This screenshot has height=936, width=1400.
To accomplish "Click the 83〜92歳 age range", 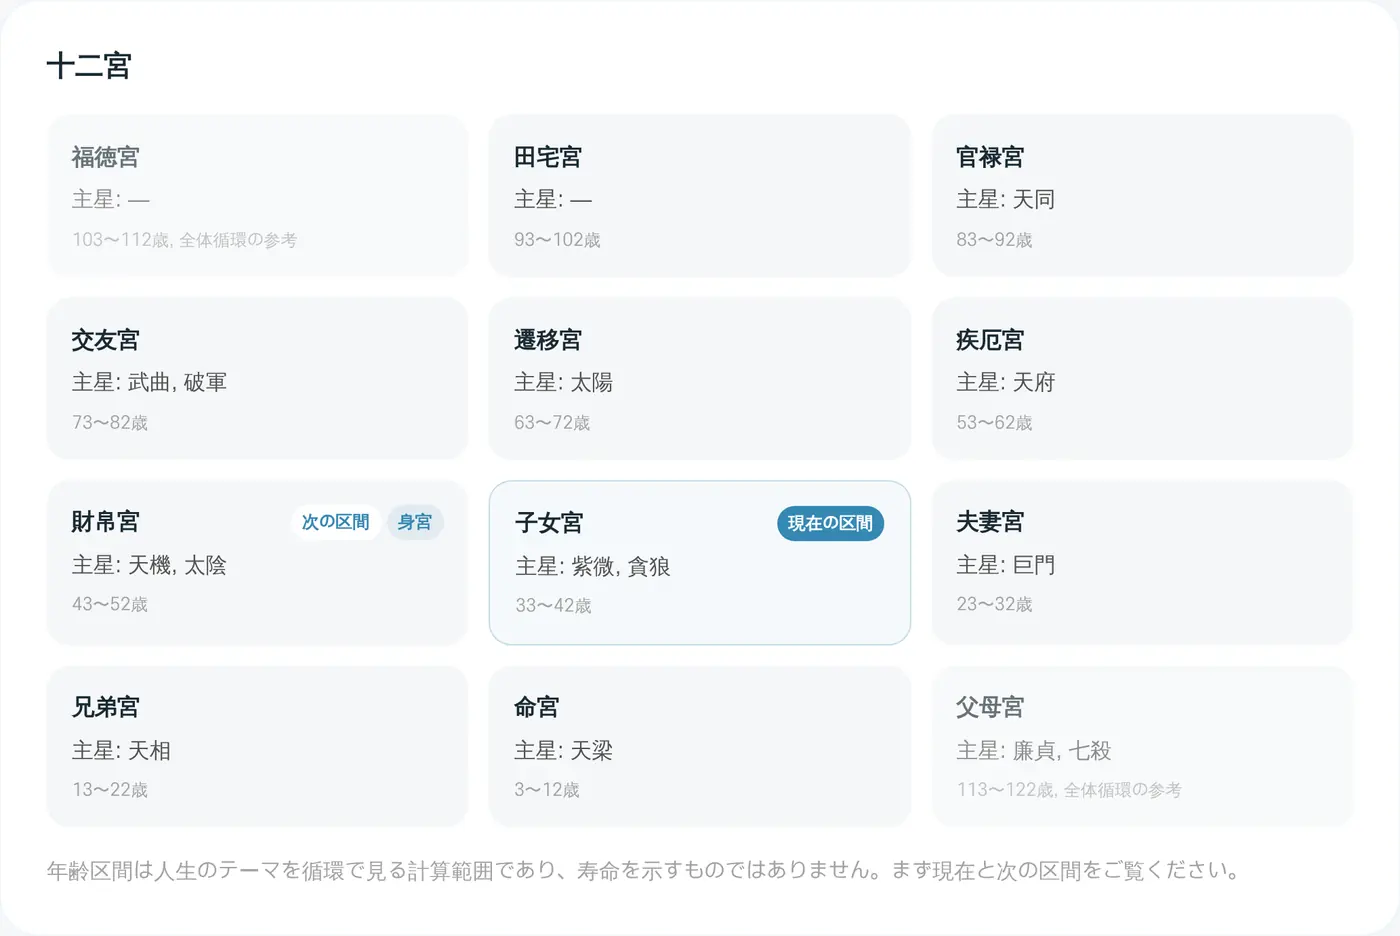I will pyautogui.click(x=994, y=240).
